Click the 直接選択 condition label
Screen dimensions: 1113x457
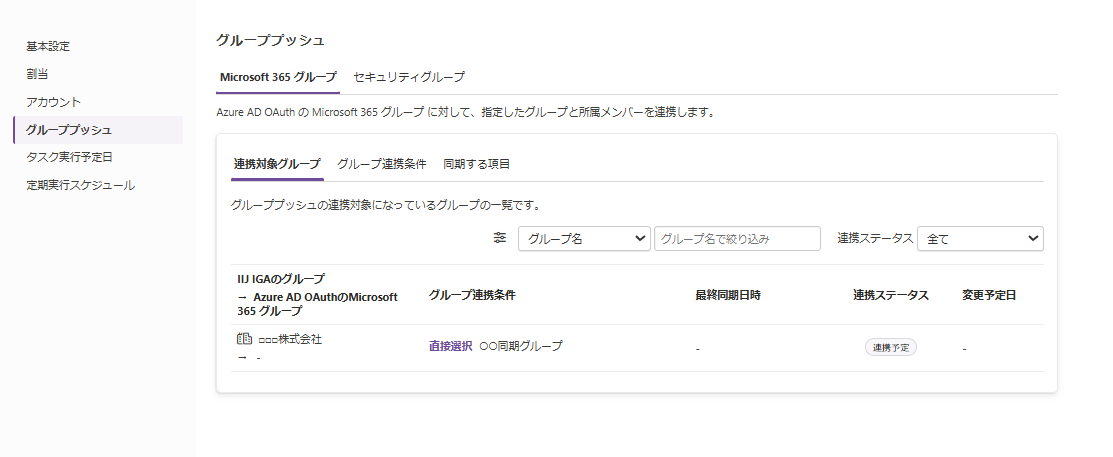click(x=450, y=346)
